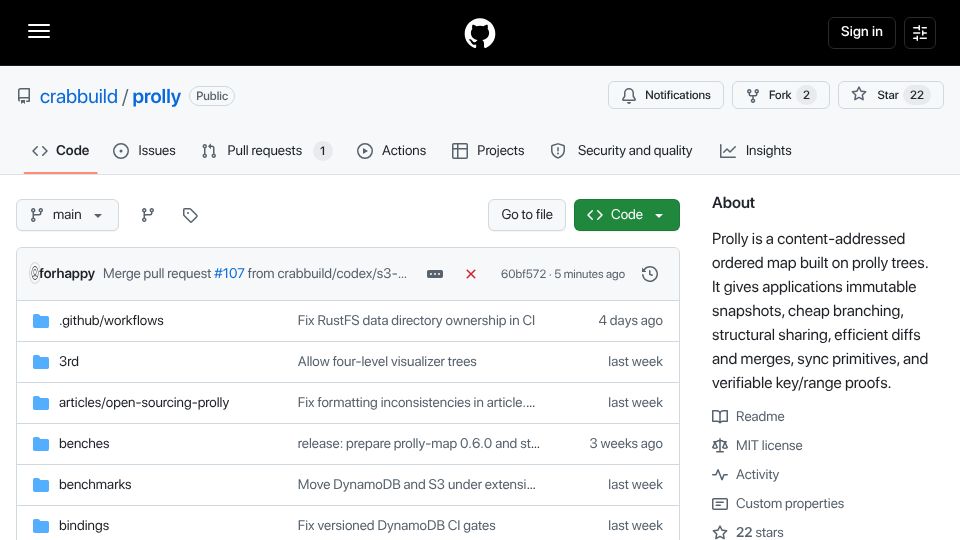The image size is (960, 540).
Task: Open the .github/workflows folder
Action: 111,321
